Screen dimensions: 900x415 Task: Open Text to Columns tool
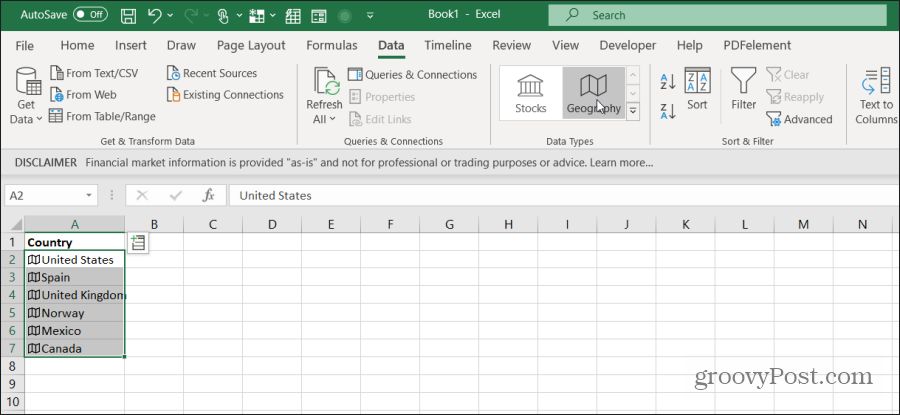point(876,95)
